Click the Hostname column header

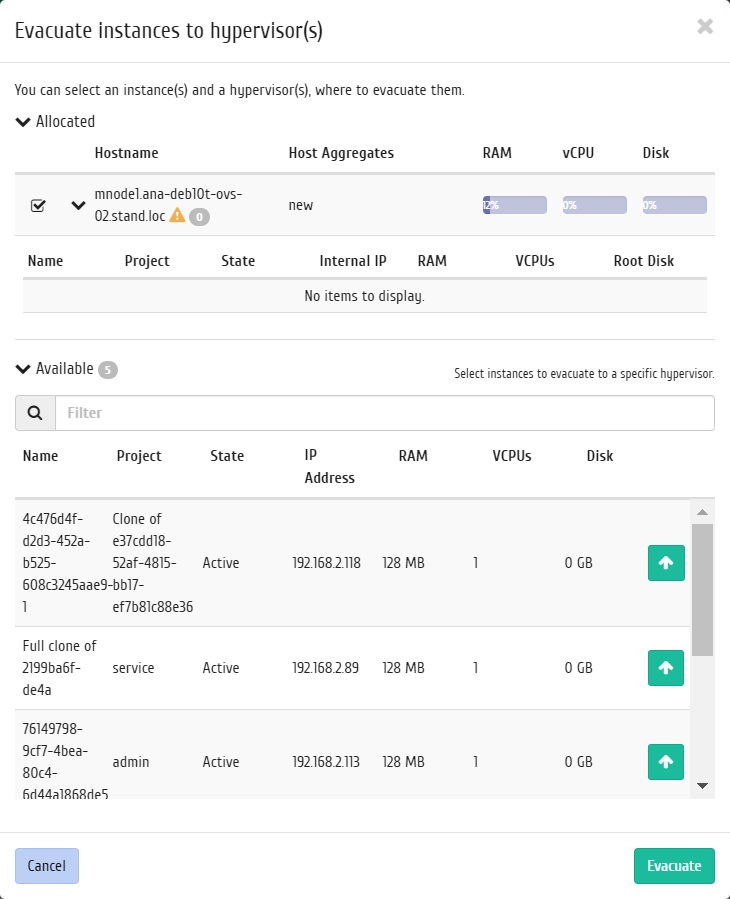click(126, 153)
